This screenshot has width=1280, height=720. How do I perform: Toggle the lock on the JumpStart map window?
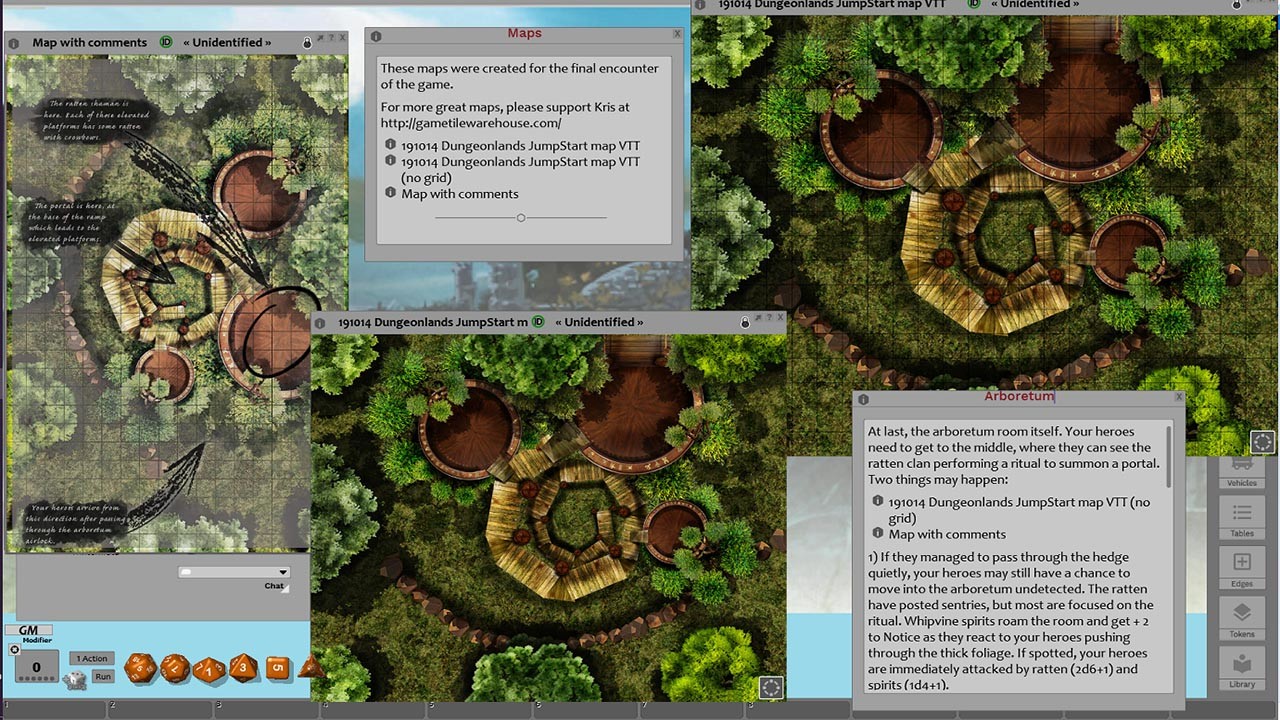pos(746,322)
